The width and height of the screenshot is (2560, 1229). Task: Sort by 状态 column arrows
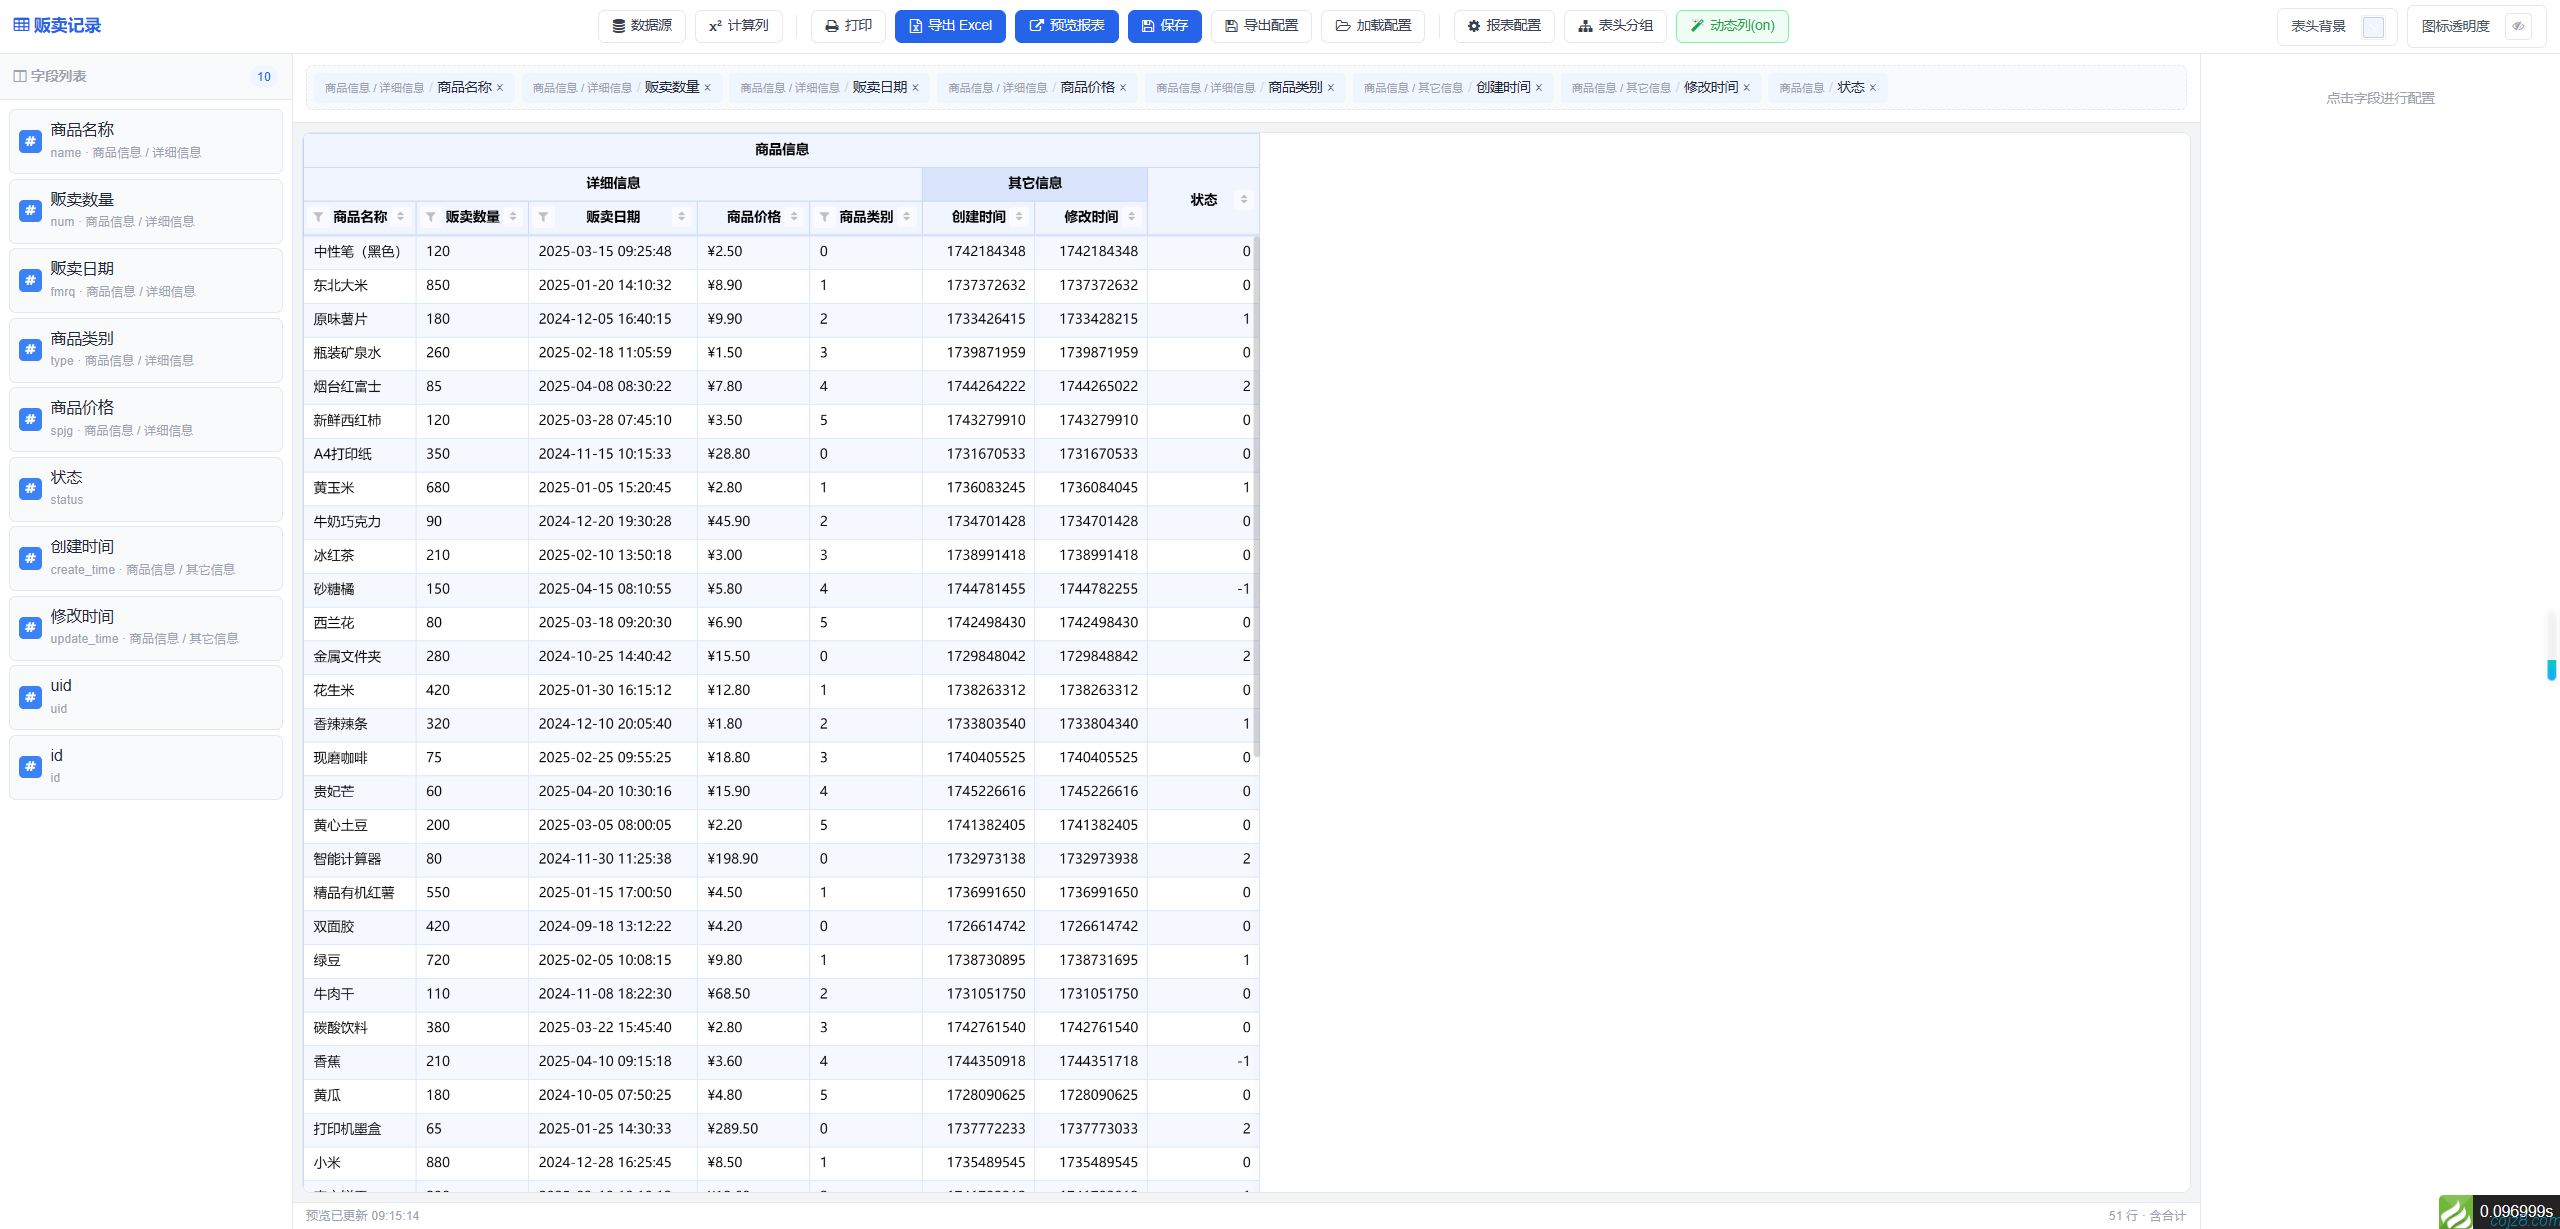[x=1244, y=200]
